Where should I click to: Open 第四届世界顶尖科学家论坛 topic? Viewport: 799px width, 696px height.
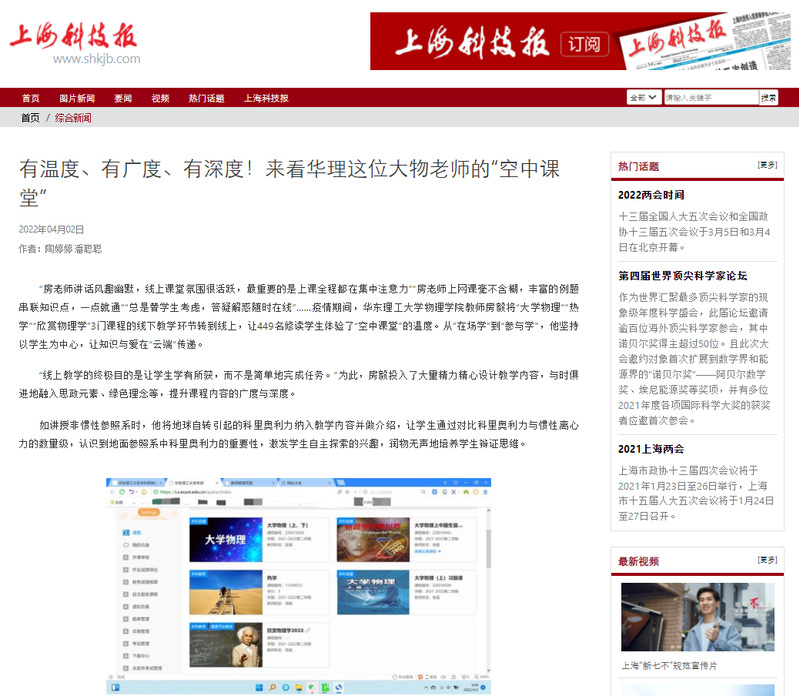coord(683,275)
